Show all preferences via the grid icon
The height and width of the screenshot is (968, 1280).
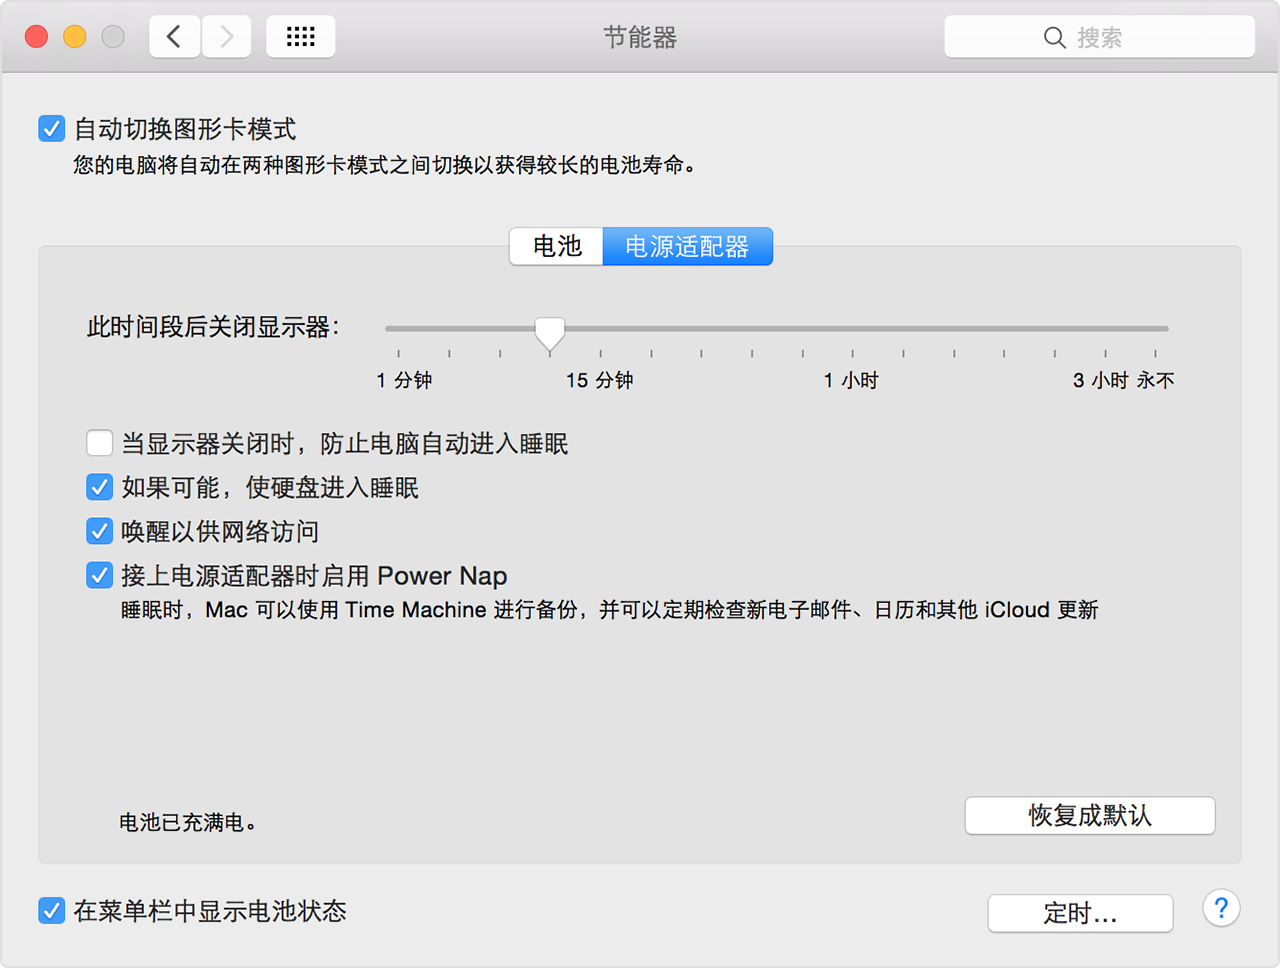pos(300,37)
